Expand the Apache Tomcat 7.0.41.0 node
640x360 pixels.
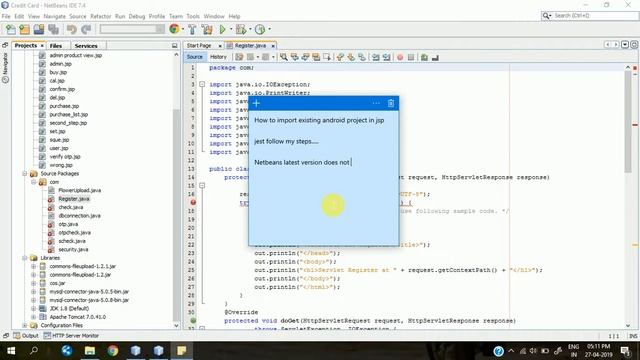coord(33,317)
